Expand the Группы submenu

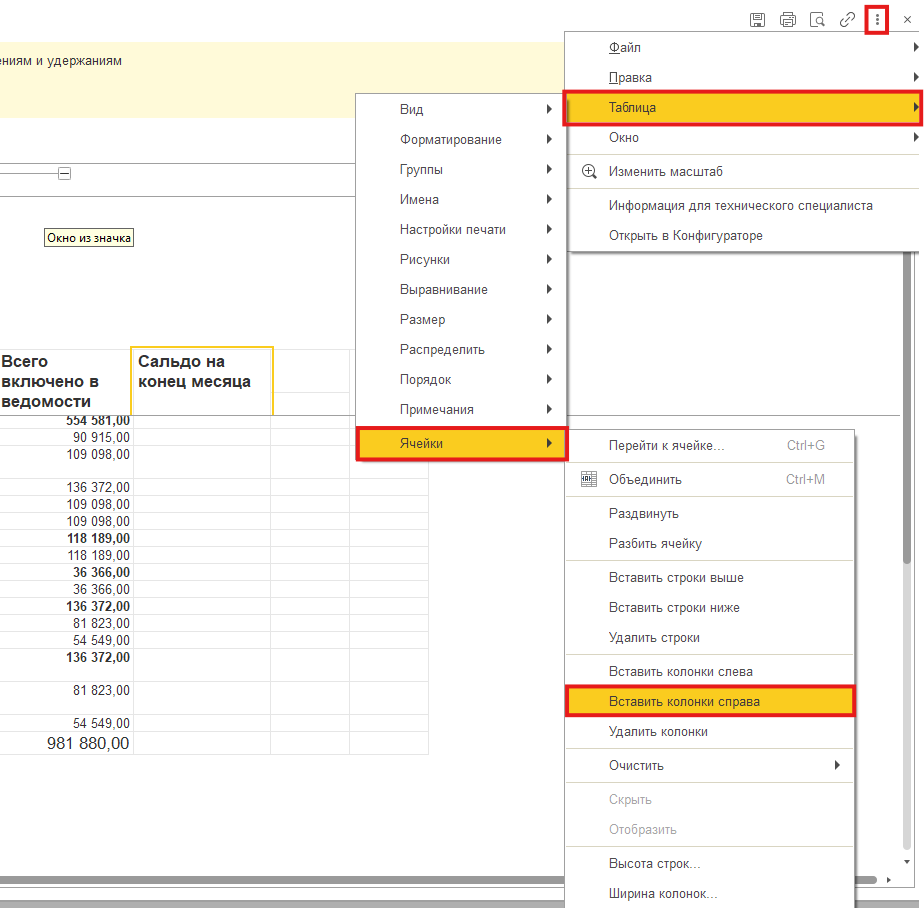(461, 170)
